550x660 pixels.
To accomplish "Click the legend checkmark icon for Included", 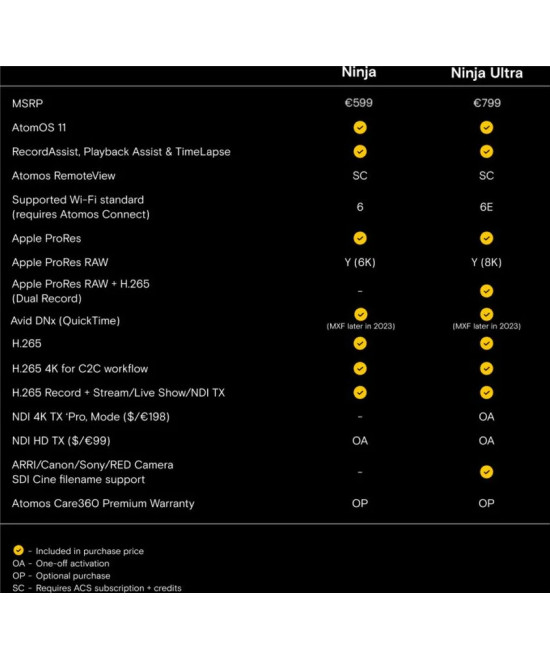I will pyautogui.click(x=19, y=550).
